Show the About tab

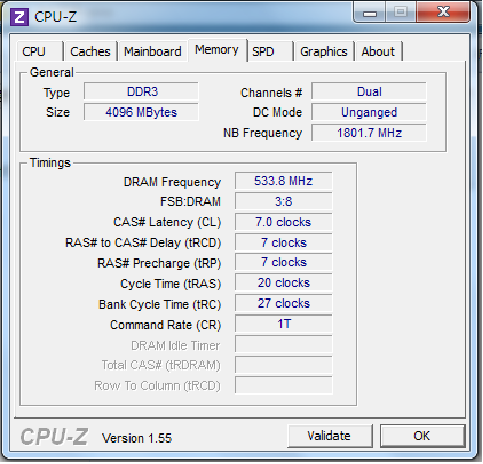coord(379,52)
